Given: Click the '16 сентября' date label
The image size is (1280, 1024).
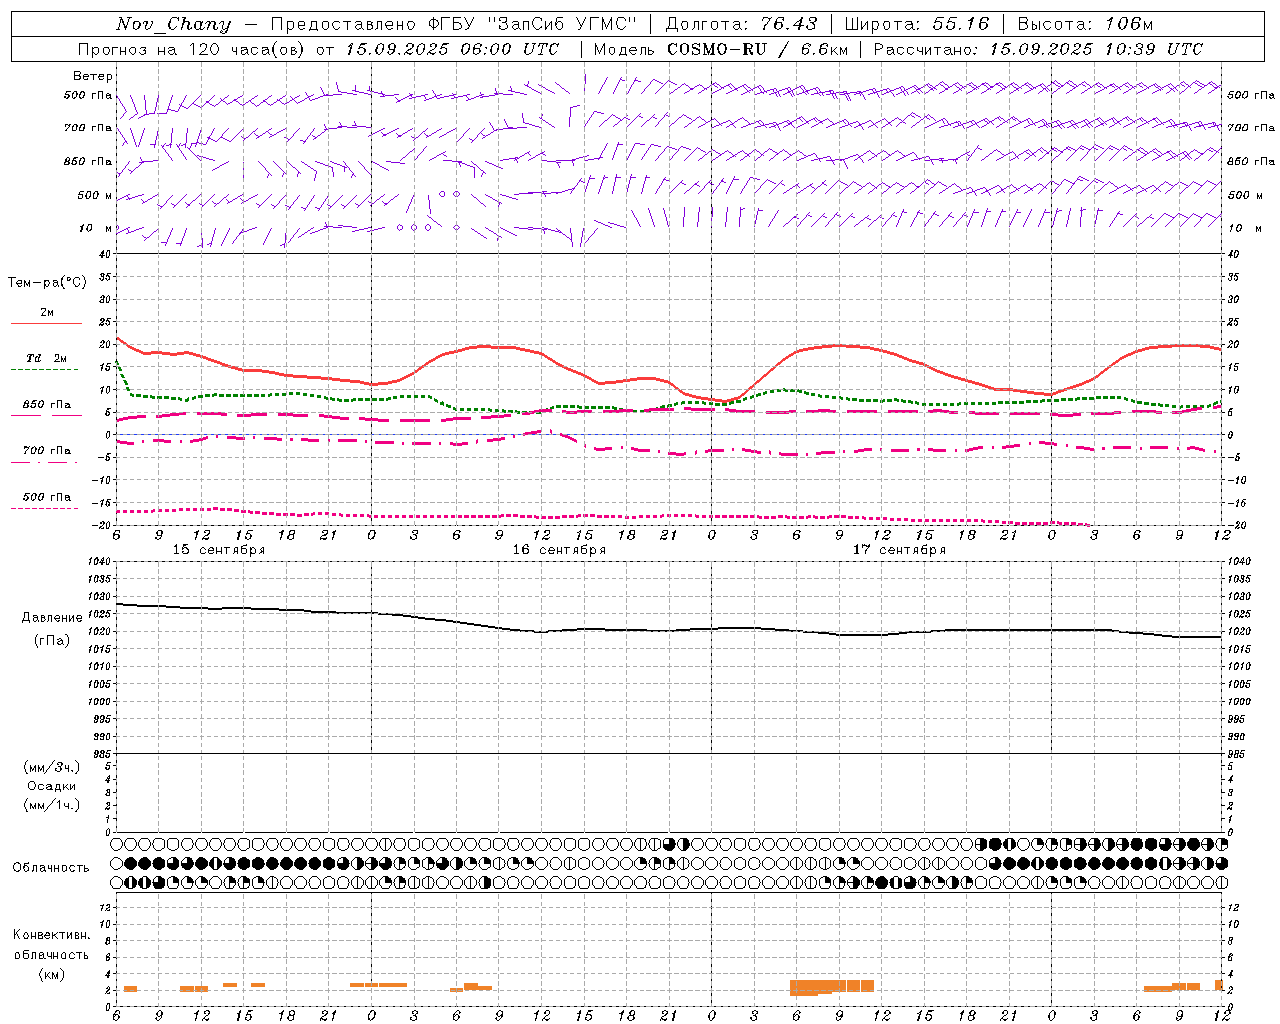Looking at the screenshot, I should (559, 550).
